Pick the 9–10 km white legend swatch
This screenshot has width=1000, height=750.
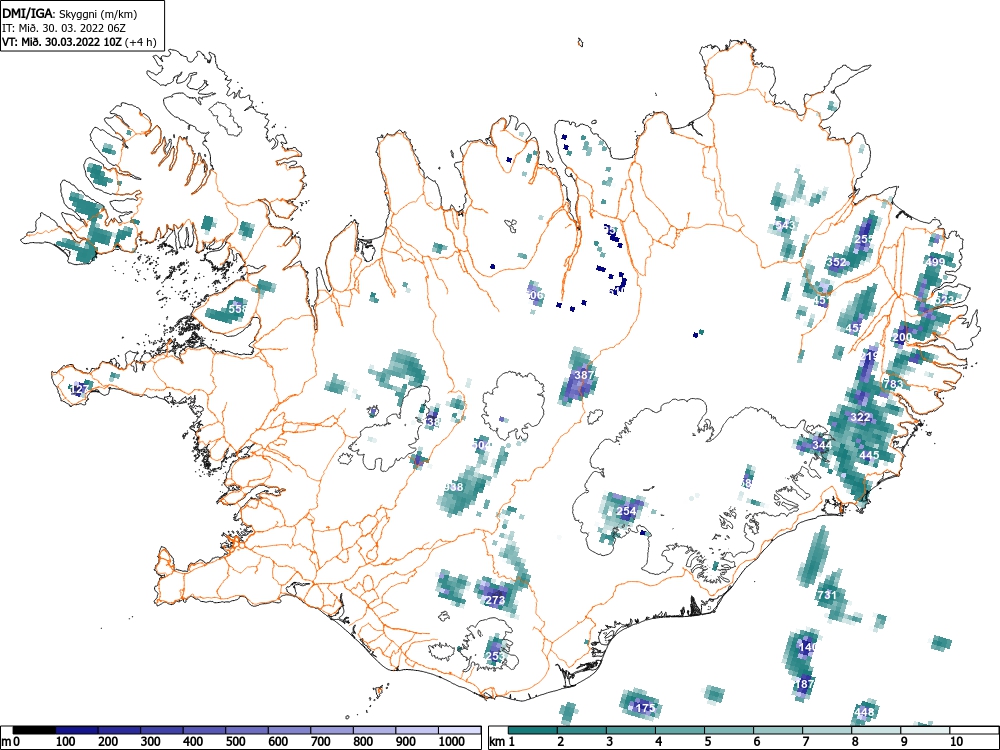pos(925,730)
